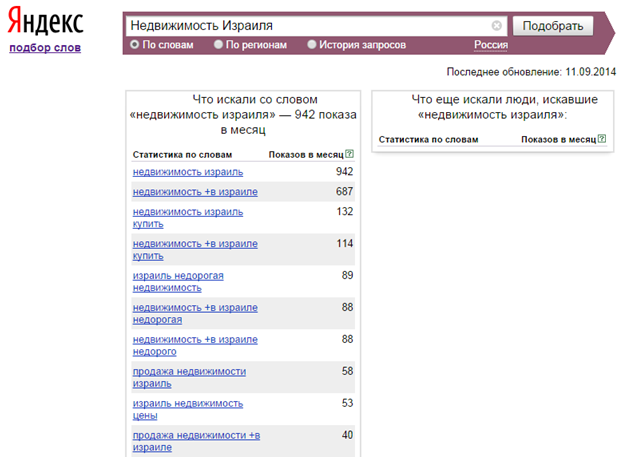
Task: Click the Яндекс logo
Action: click(x=46, y=21)
